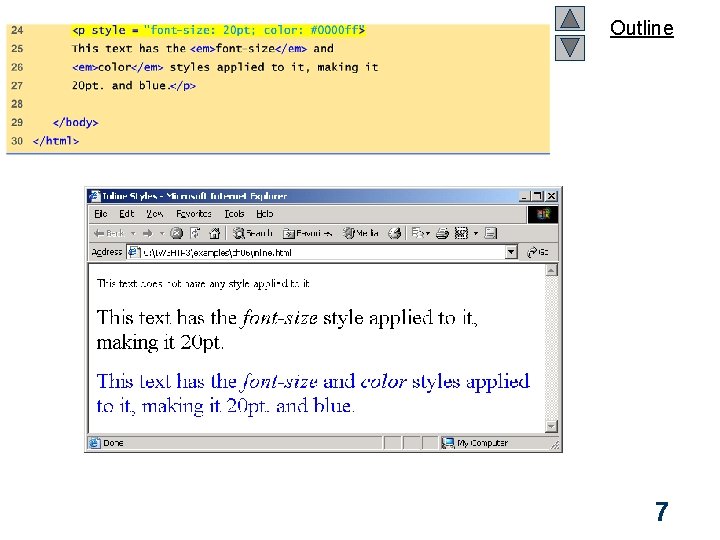Click the Back arrow in Internet Explorer
Image resolution: width=720 pixels, height=540 pixels.
109,233
